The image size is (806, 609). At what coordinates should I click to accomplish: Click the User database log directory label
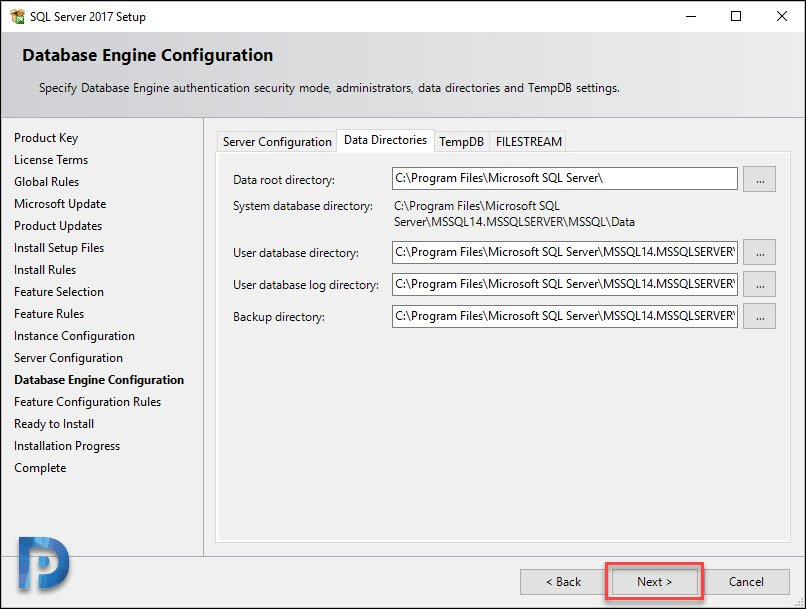[x=306, y=285]
